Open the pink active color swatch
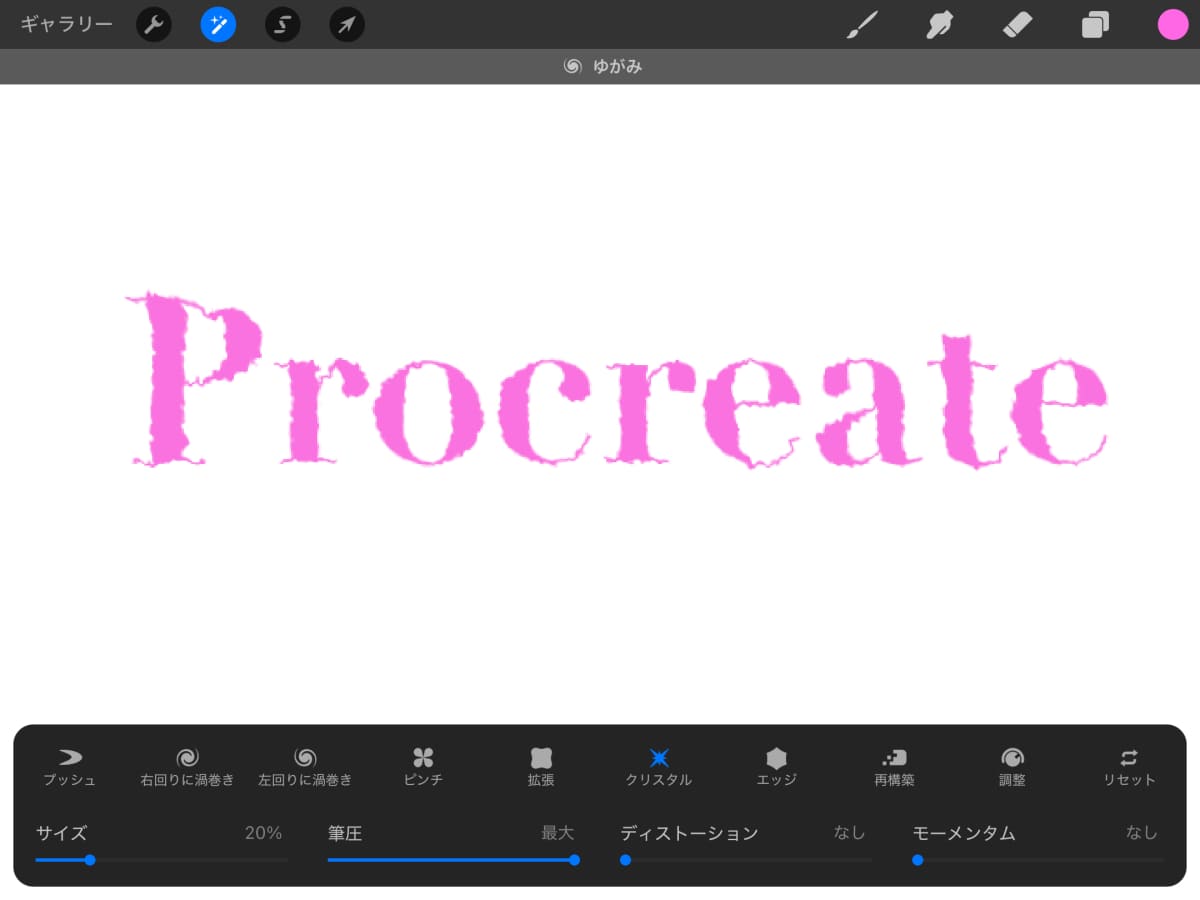 tap(1173, 24)
